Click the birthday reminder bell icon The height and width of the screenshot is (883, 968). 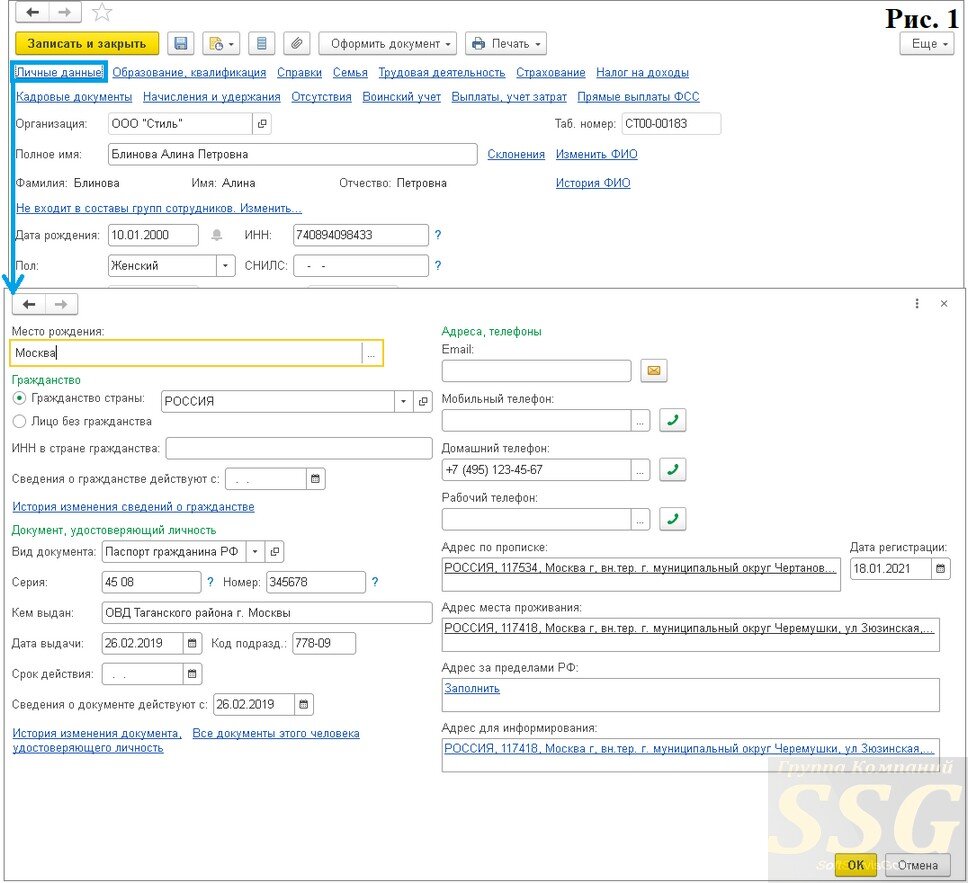pyautogui.click(x=217, y=235)
